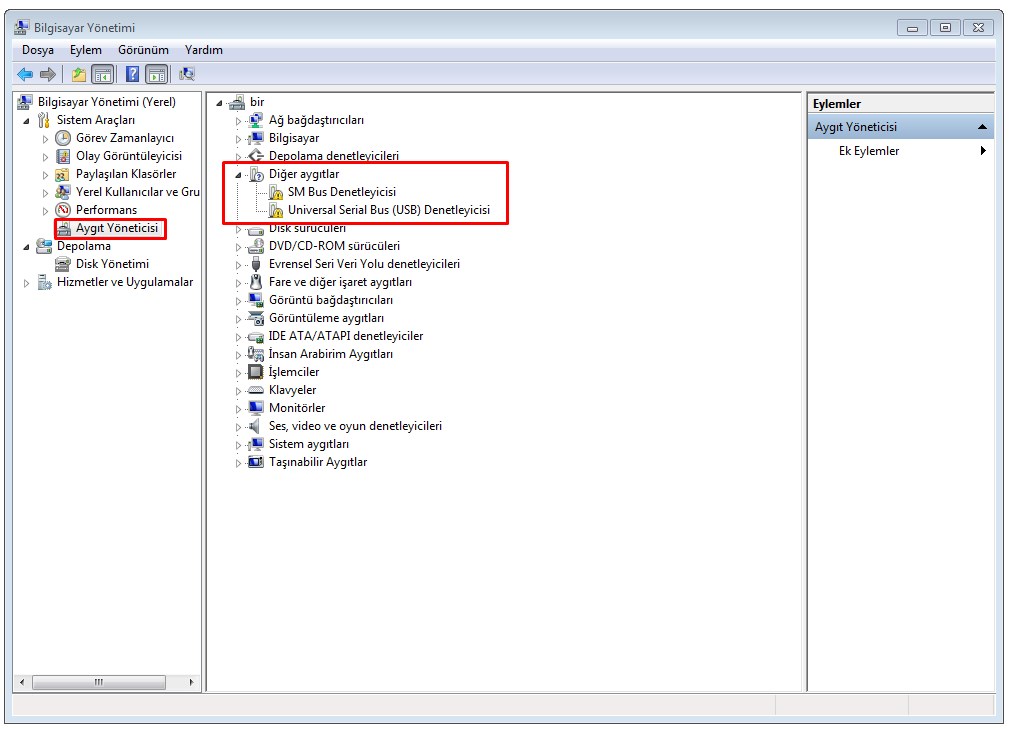
Task: Collapse the Aygıt Yöneticisi actions section arrow
Action: tap(982, 127)
